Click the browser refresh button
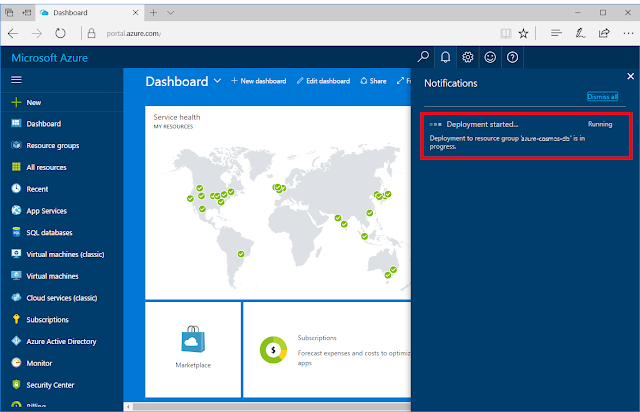This screenshot has height=412, width=640. (60, 33)
